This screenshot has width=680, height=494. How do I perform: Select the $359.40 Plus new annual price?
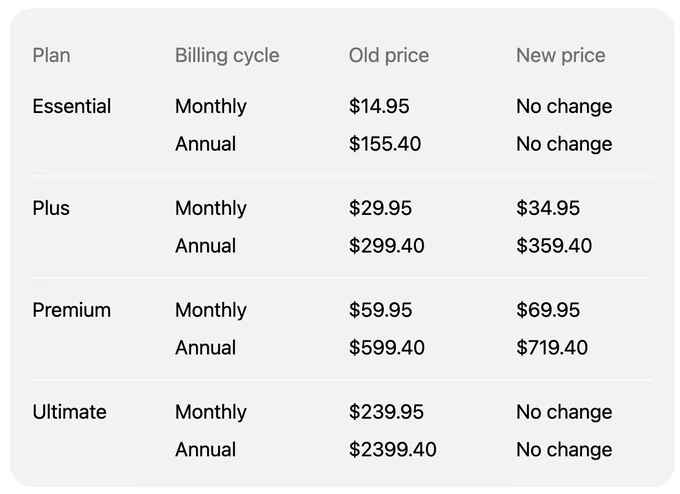point(554,246)
